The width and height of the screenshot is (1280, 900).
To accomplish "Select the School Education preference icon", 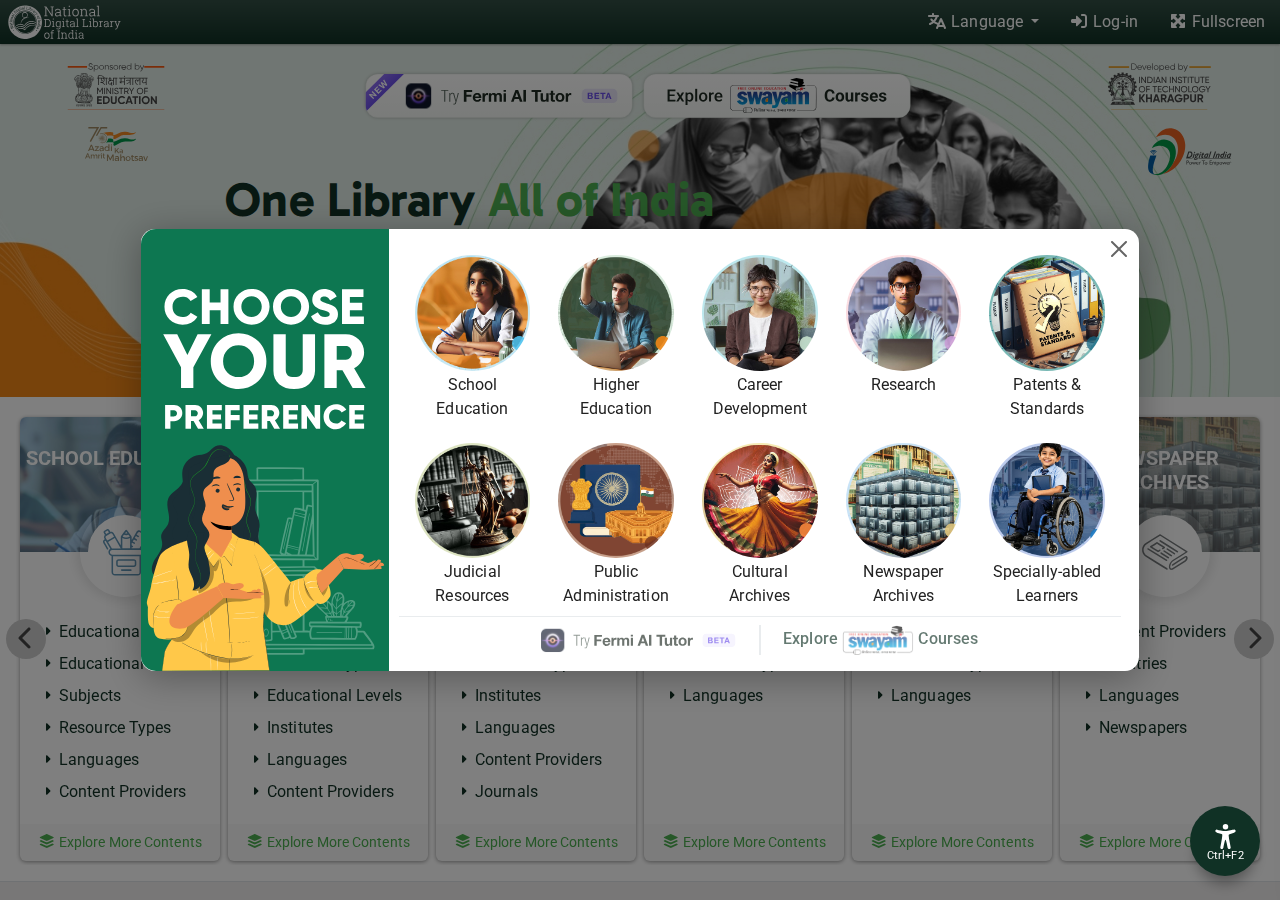I will point(472,313).
